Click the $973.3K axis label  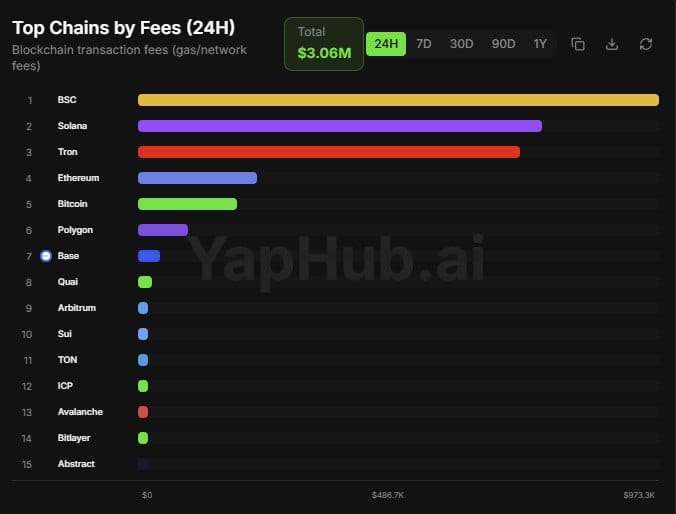click(639, 495)
